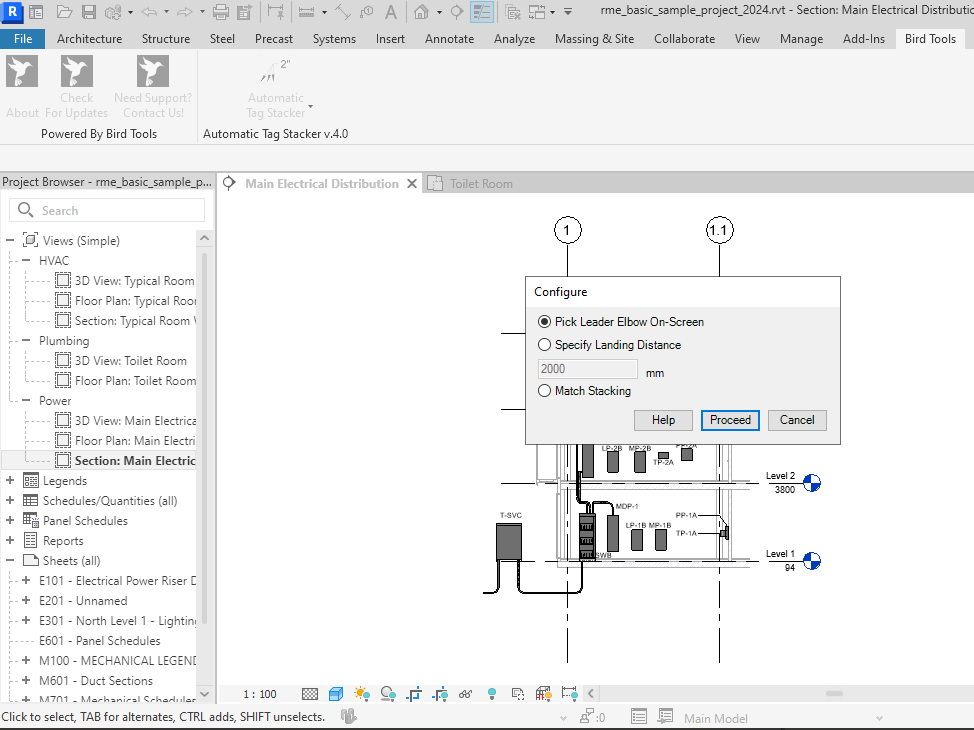Toggle Sun Path icon in view bar

tap(361, 693)
